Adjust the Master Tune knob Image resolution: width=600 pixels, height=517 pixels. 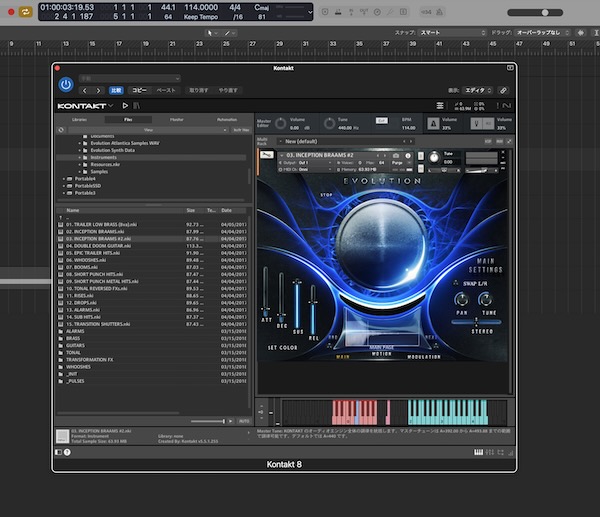point(329,123)
